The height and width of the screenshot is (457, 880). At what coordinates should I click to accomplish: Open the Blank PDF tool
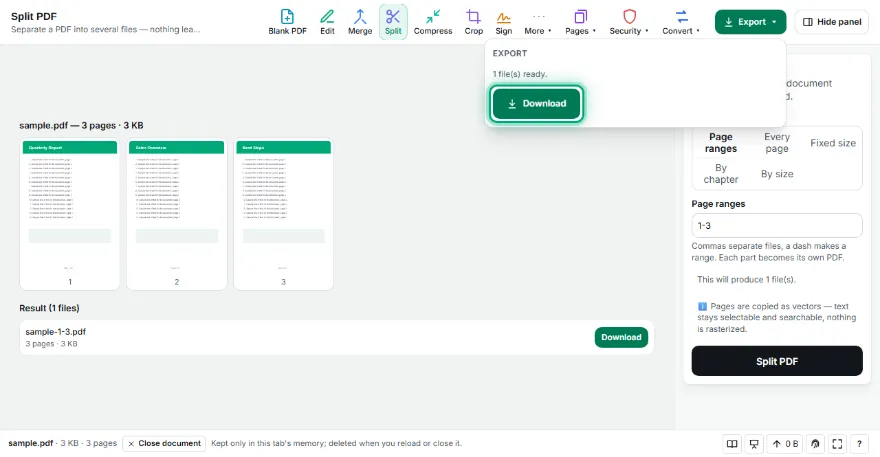click(x=287, y=22)
